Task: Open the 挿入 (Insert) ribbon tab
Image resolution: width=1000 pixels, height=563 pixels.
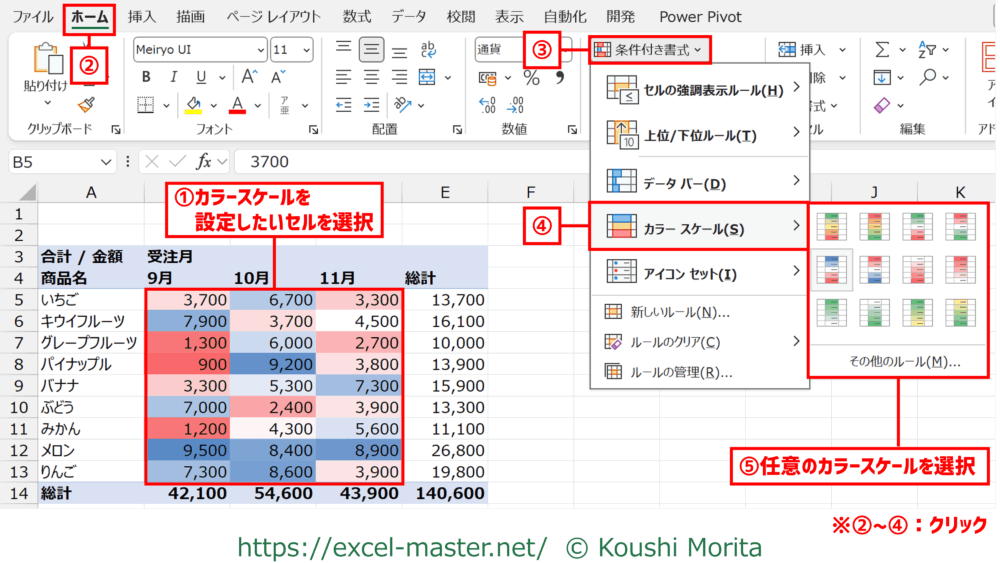Action: click(142, 17)
